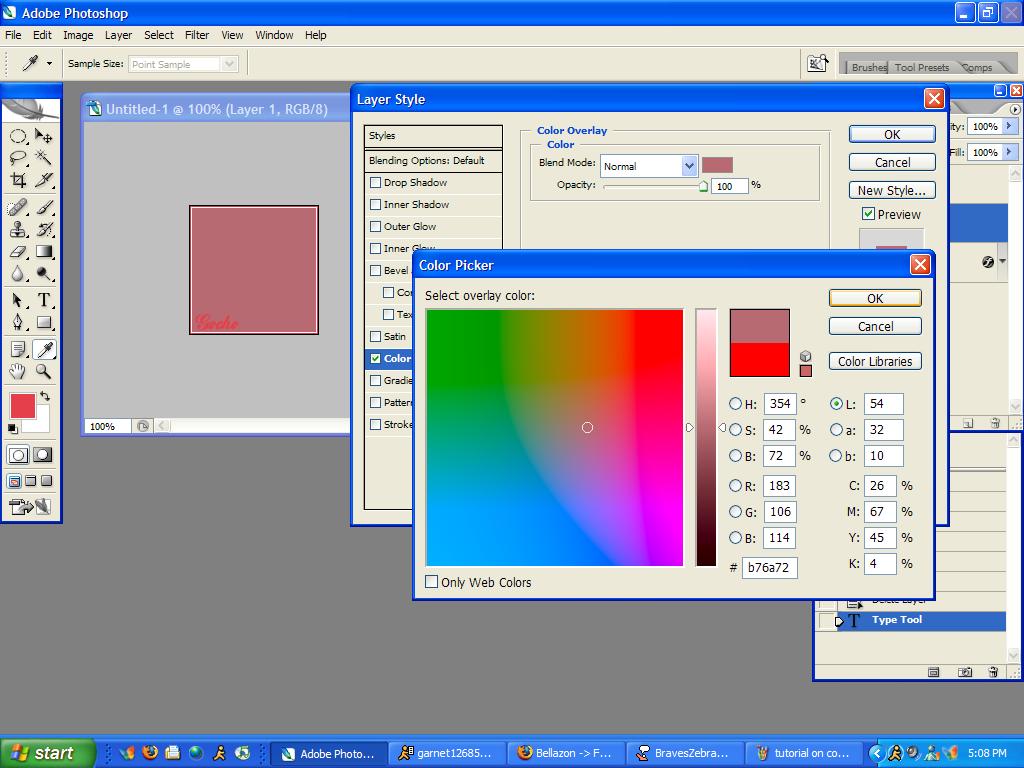Select the Zoom magnifier tool
1024x768 pixels.
44,372
